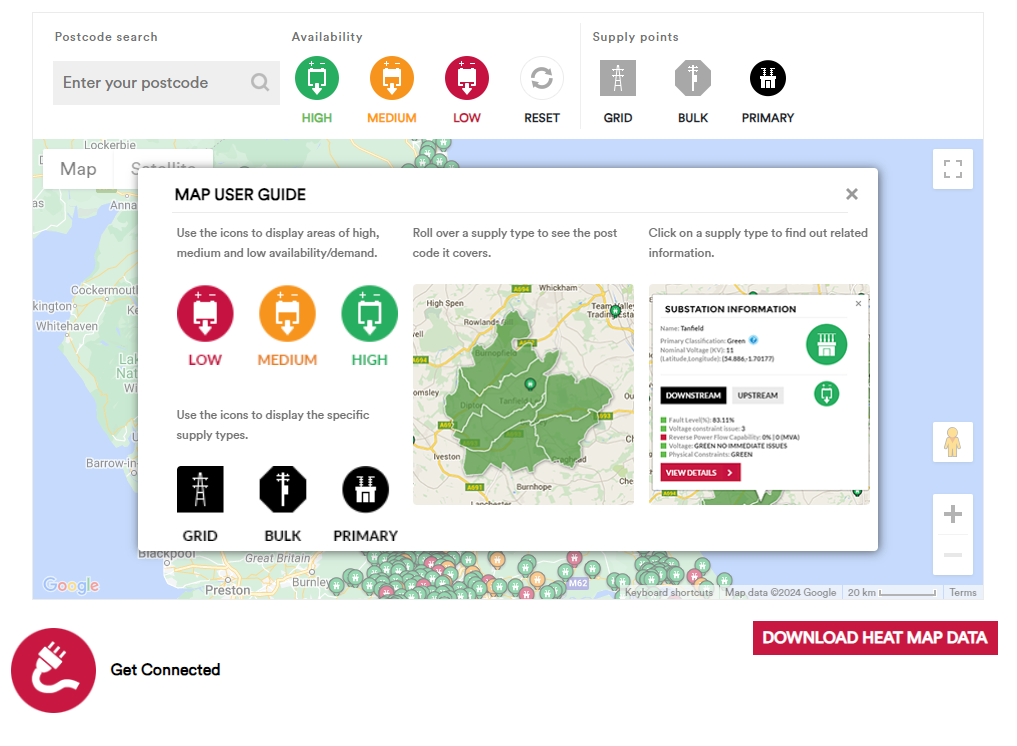
Task: Click the Get Connected plug icon
Action: pos(53,670)
